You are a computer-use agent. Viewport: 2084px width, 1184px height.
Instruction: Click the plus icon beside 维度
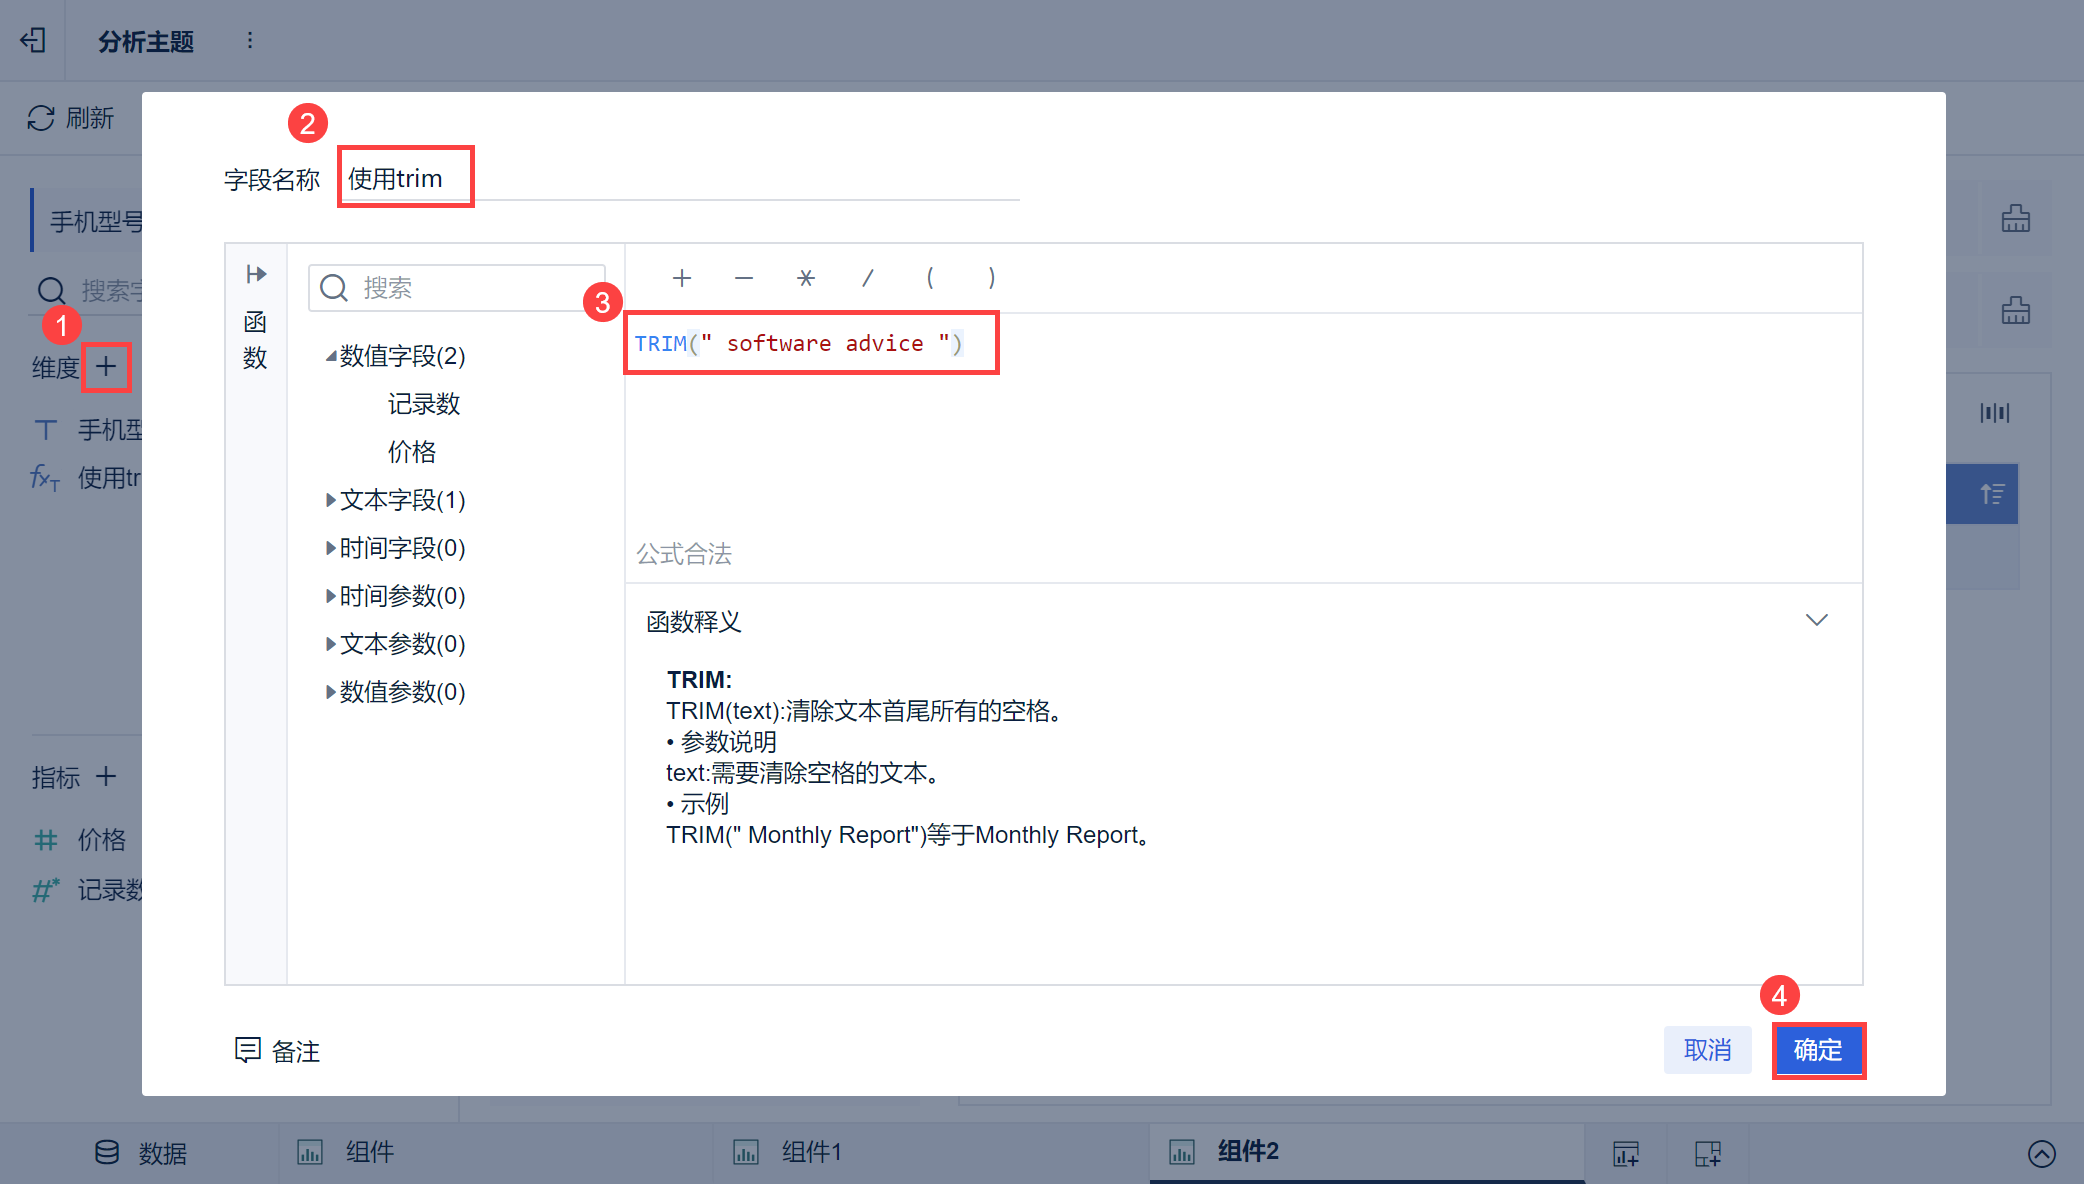tap(106, 367)
